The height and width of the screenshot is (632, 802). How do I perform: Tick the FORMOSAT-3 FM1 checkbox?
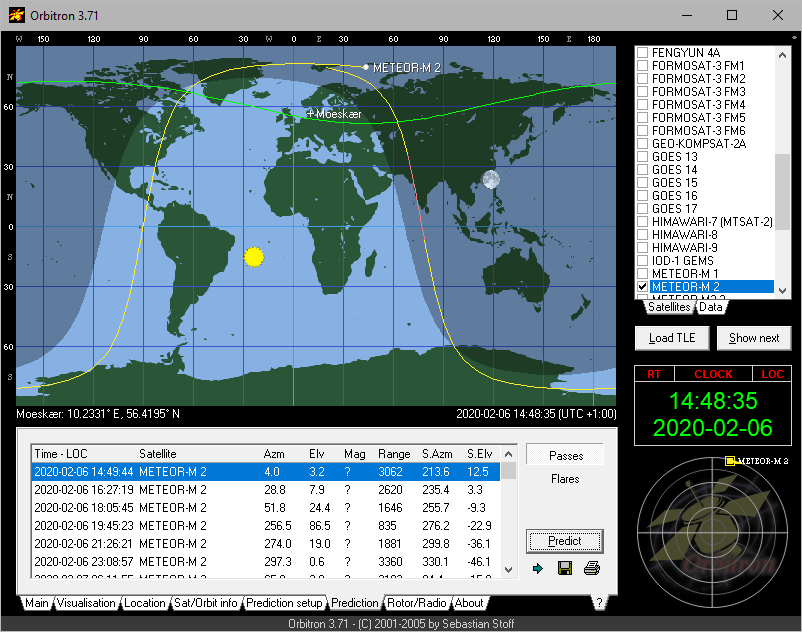(x=643, y=65)
